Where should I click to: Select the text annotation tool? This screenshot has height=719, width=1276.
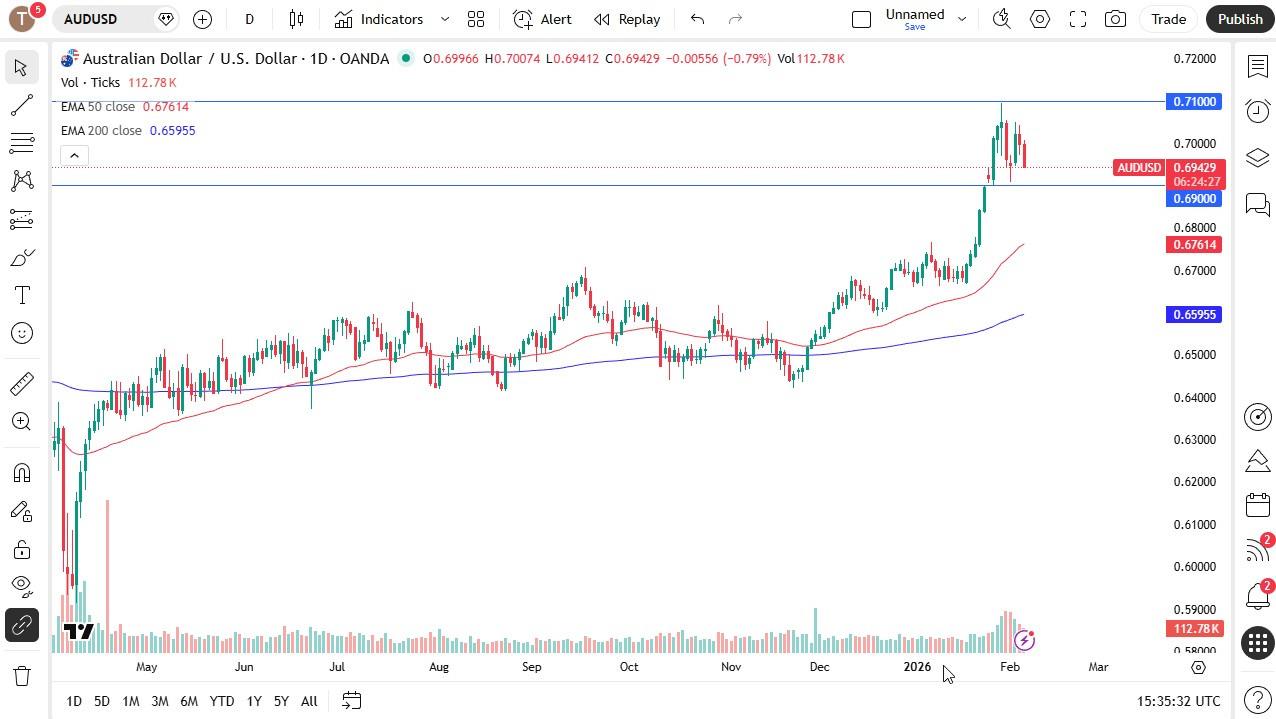click(21, 295)
